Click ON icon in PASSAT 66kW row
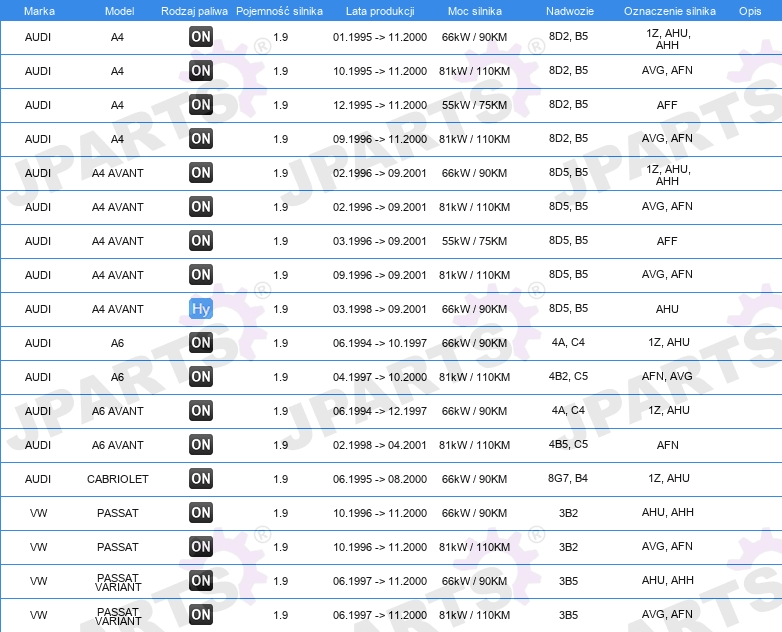 click(x=201, y=512)
